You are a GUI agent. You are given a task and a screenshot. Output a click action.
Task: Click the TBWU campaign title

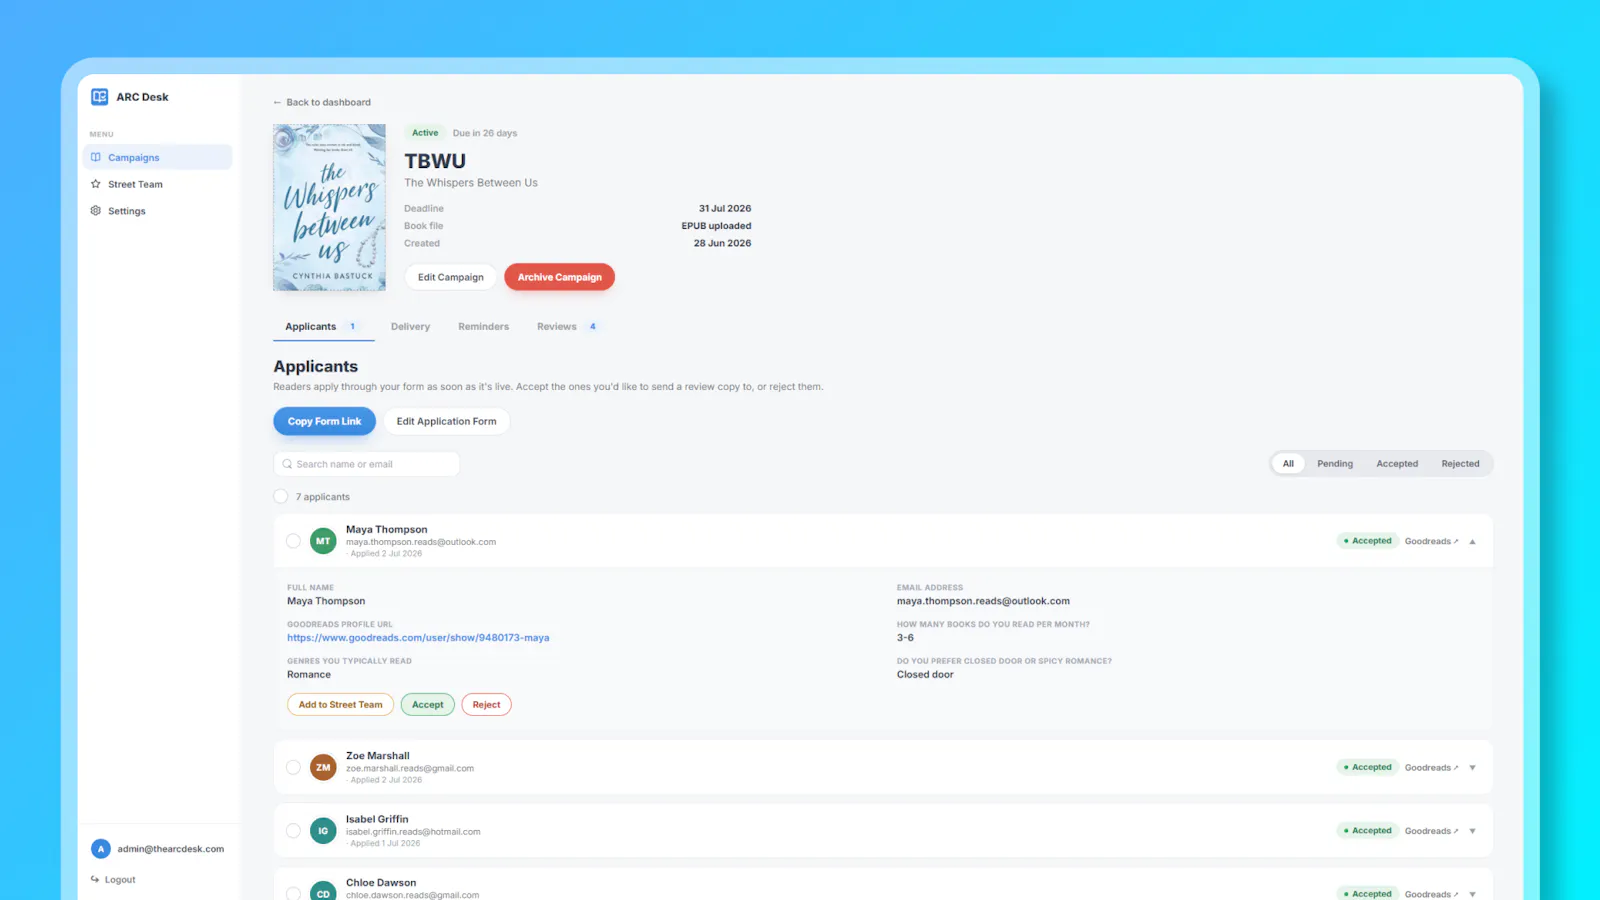click(435, 161)
